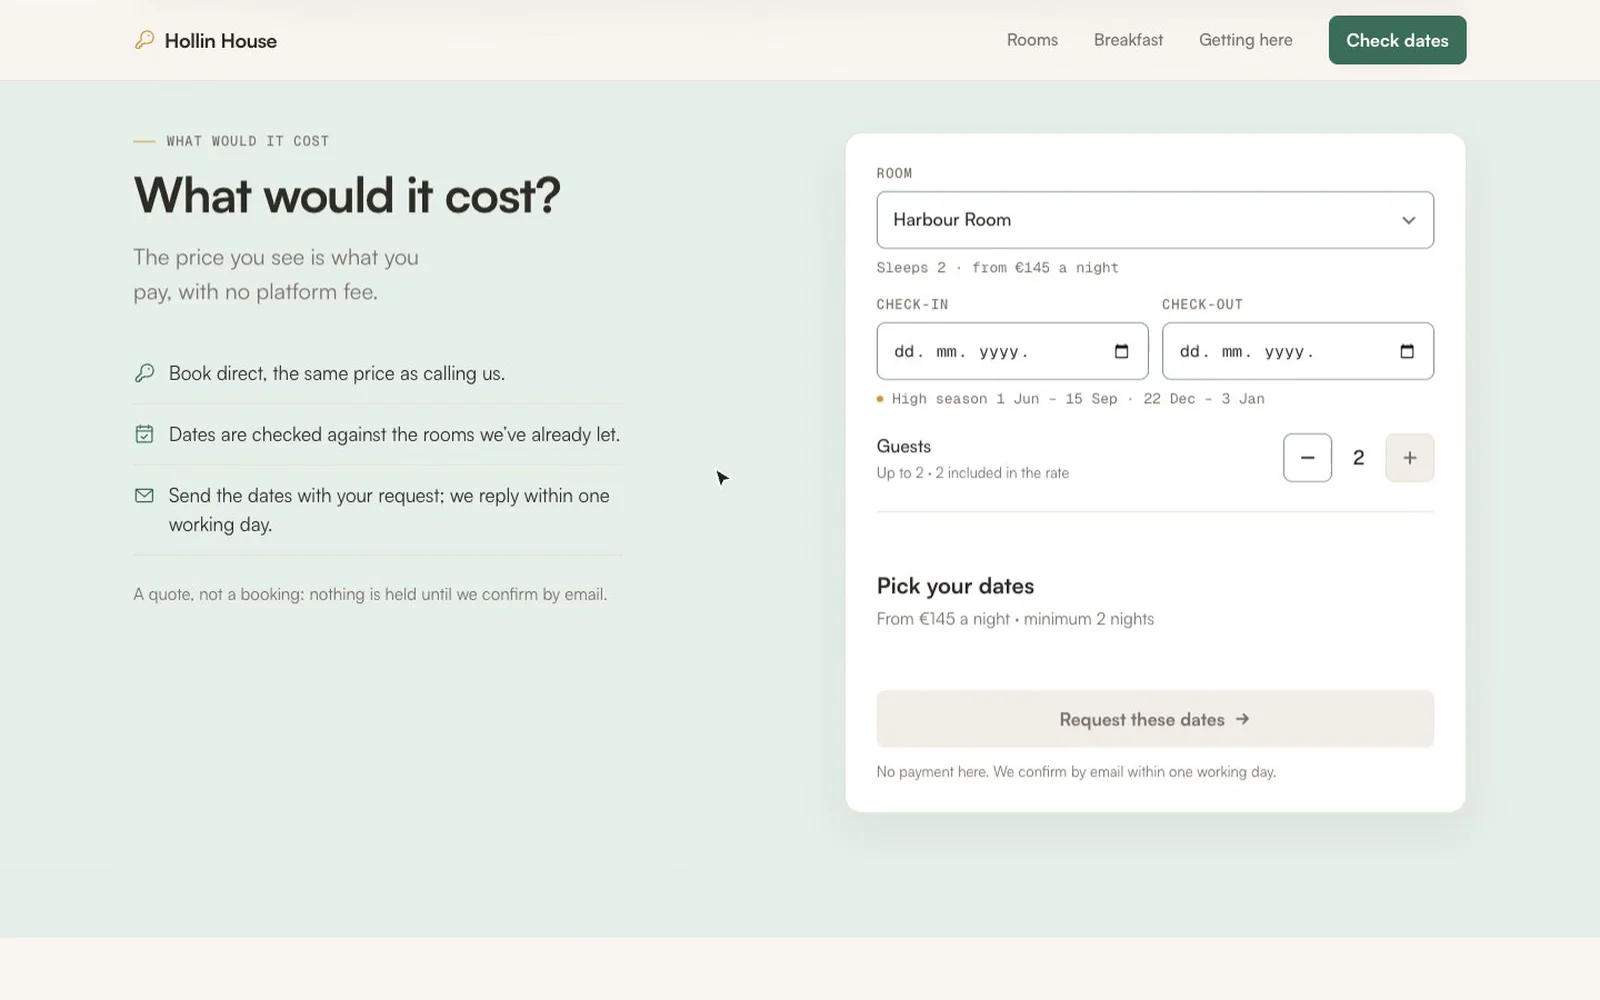Click the guest count value 2

[x=1358, y=458]
